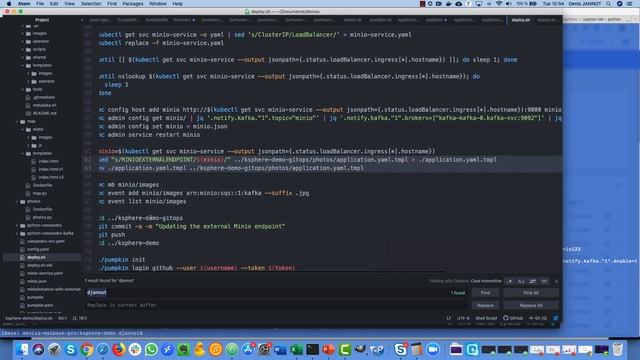Open Safari from the Dock
The image size is (640, 360).
click(102, 349)
